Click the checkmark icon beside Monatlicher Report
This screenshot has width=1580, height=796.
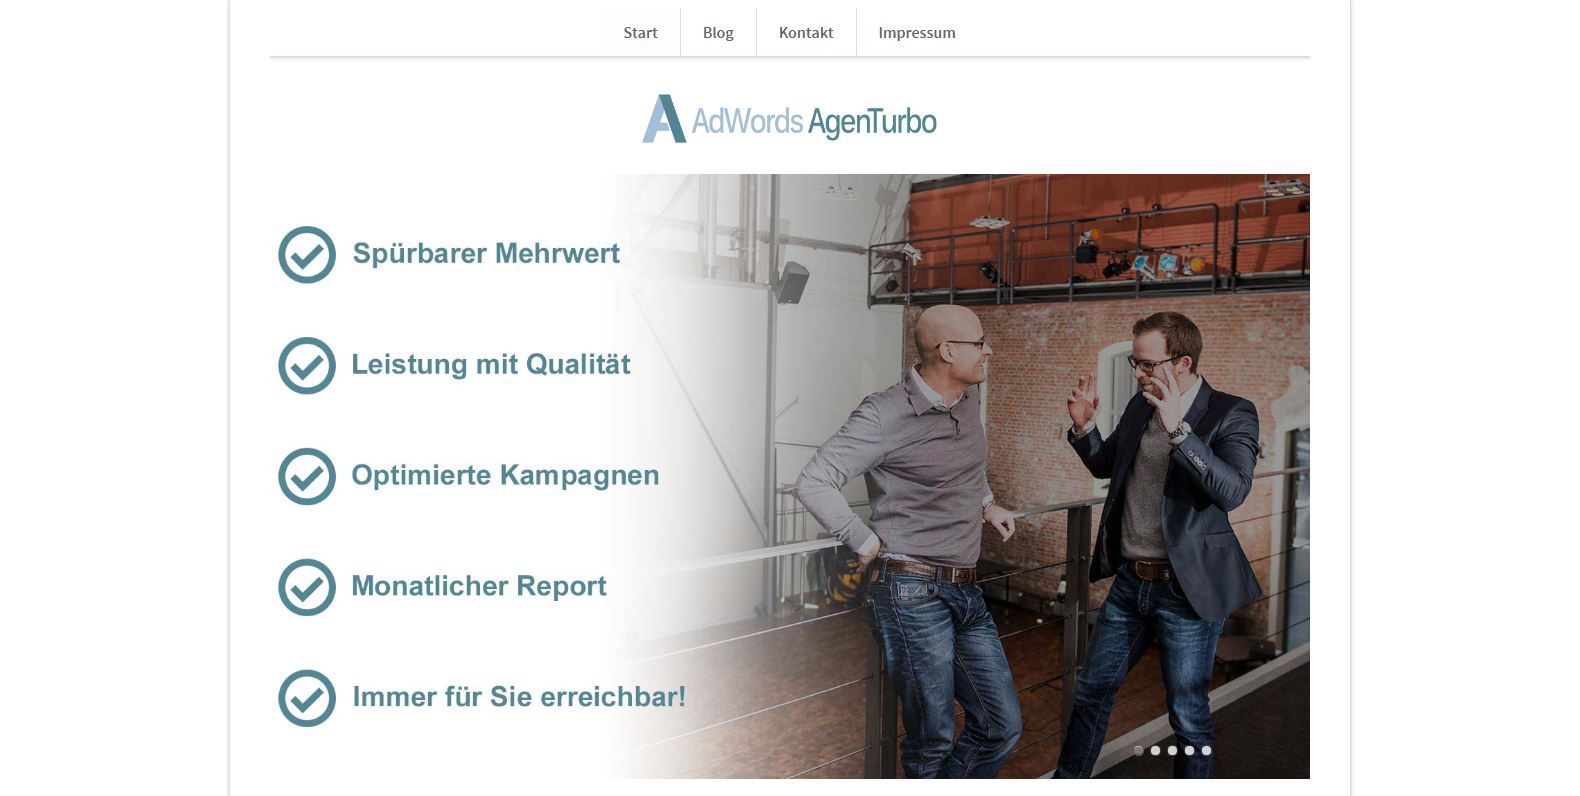point(307,587)
